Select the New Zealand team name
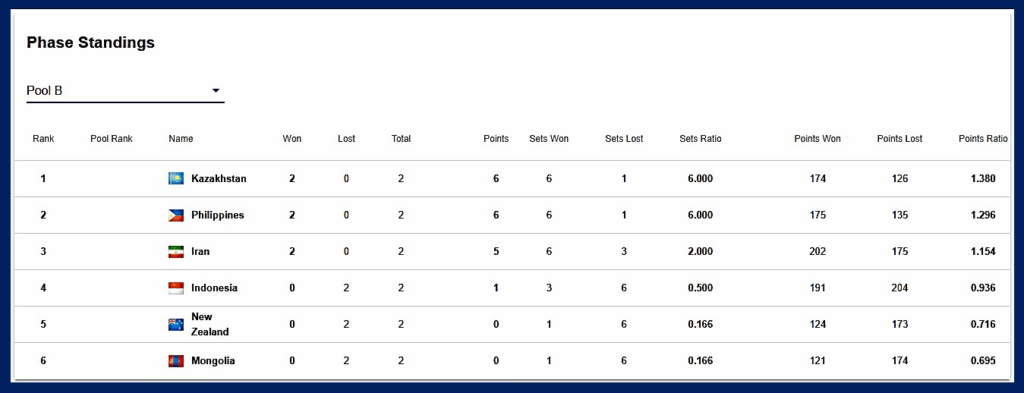 point(210,324)
